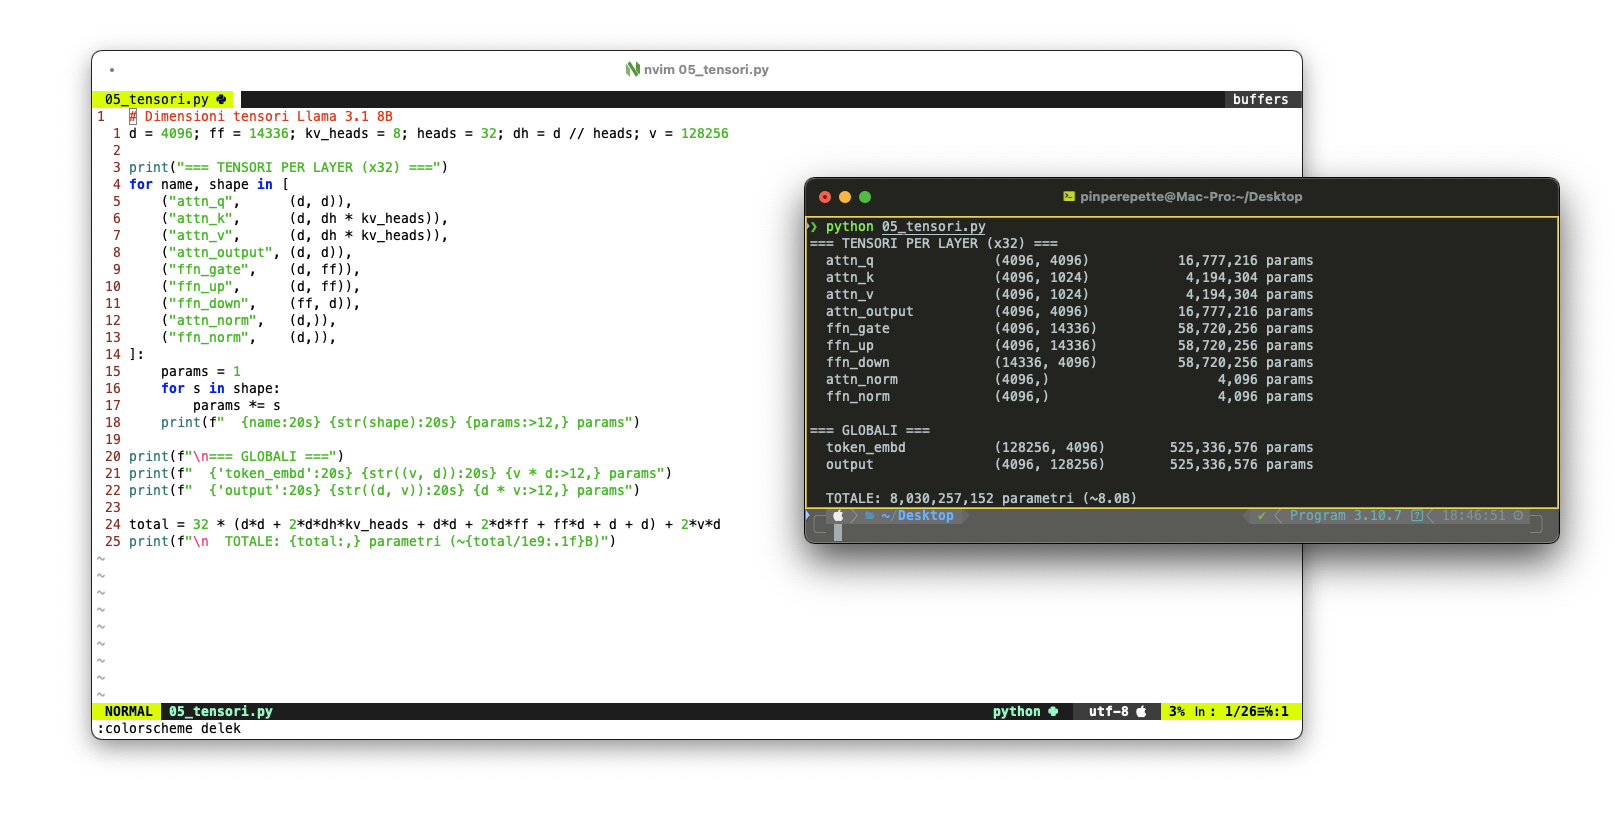Click the NORMAL mode indicator in the status line
Viewport: 1615px width, 818px height.
pos(128,711)
